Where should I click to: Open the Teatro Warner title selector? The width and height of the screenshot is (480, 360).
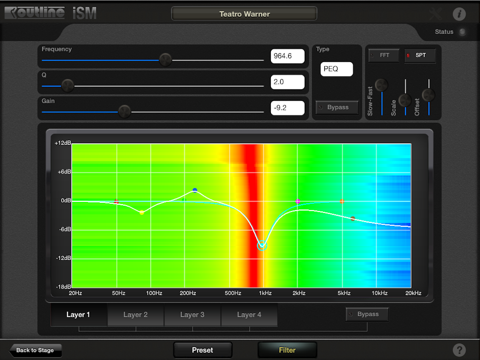[x=244, y=14]
